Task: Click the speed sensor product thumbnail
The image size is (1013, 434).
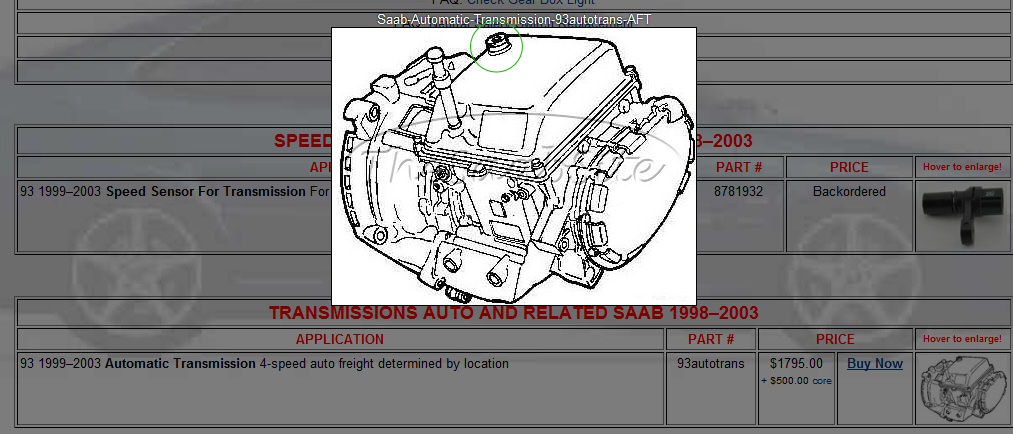Action: coord(963,216)
